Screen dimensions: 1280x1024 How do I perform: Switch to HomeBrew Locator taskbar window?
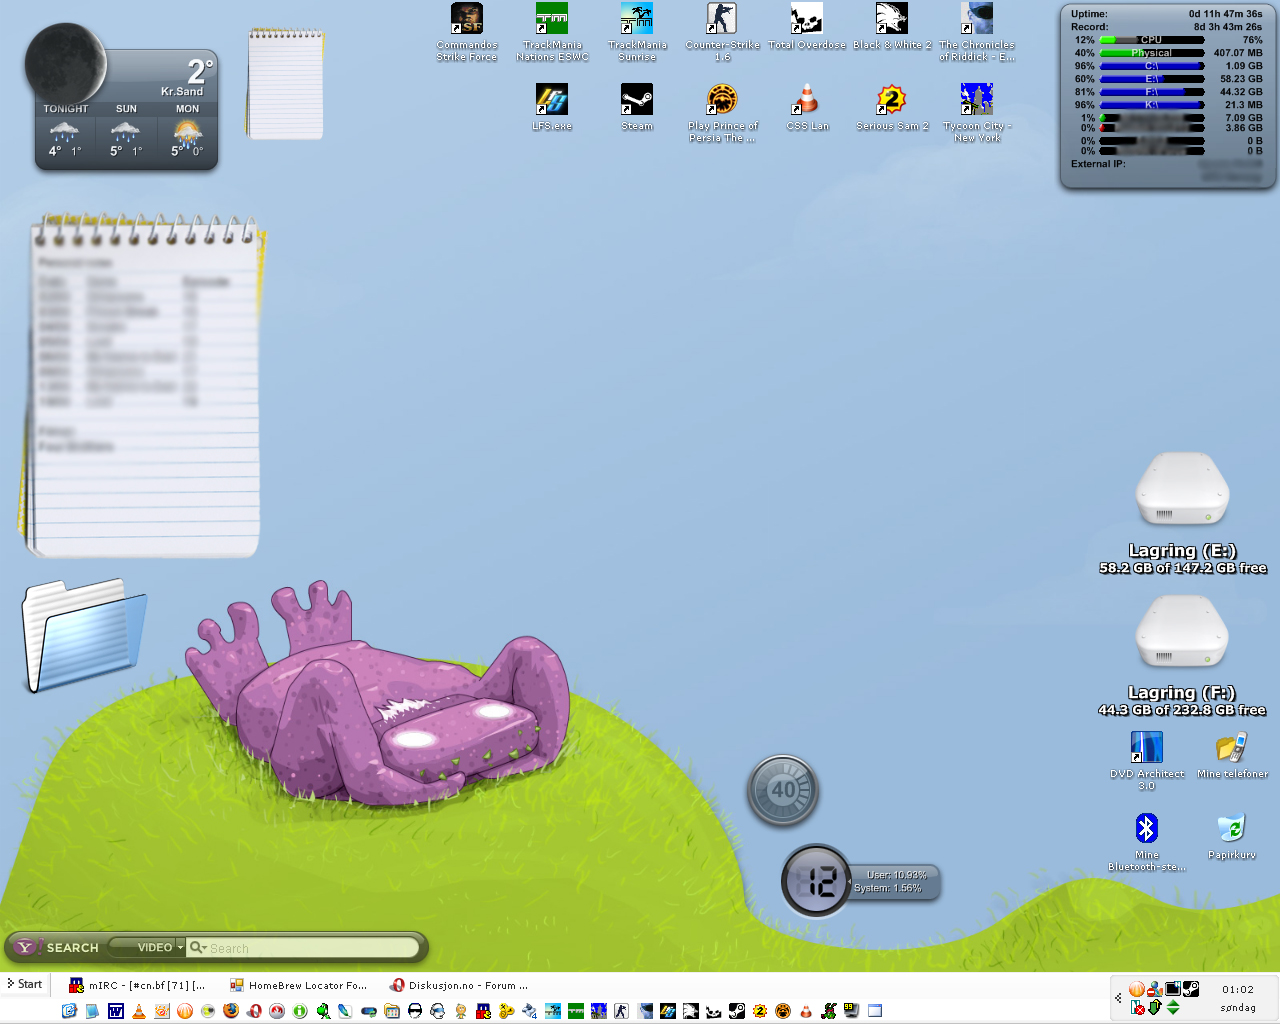tap(298, 985)
